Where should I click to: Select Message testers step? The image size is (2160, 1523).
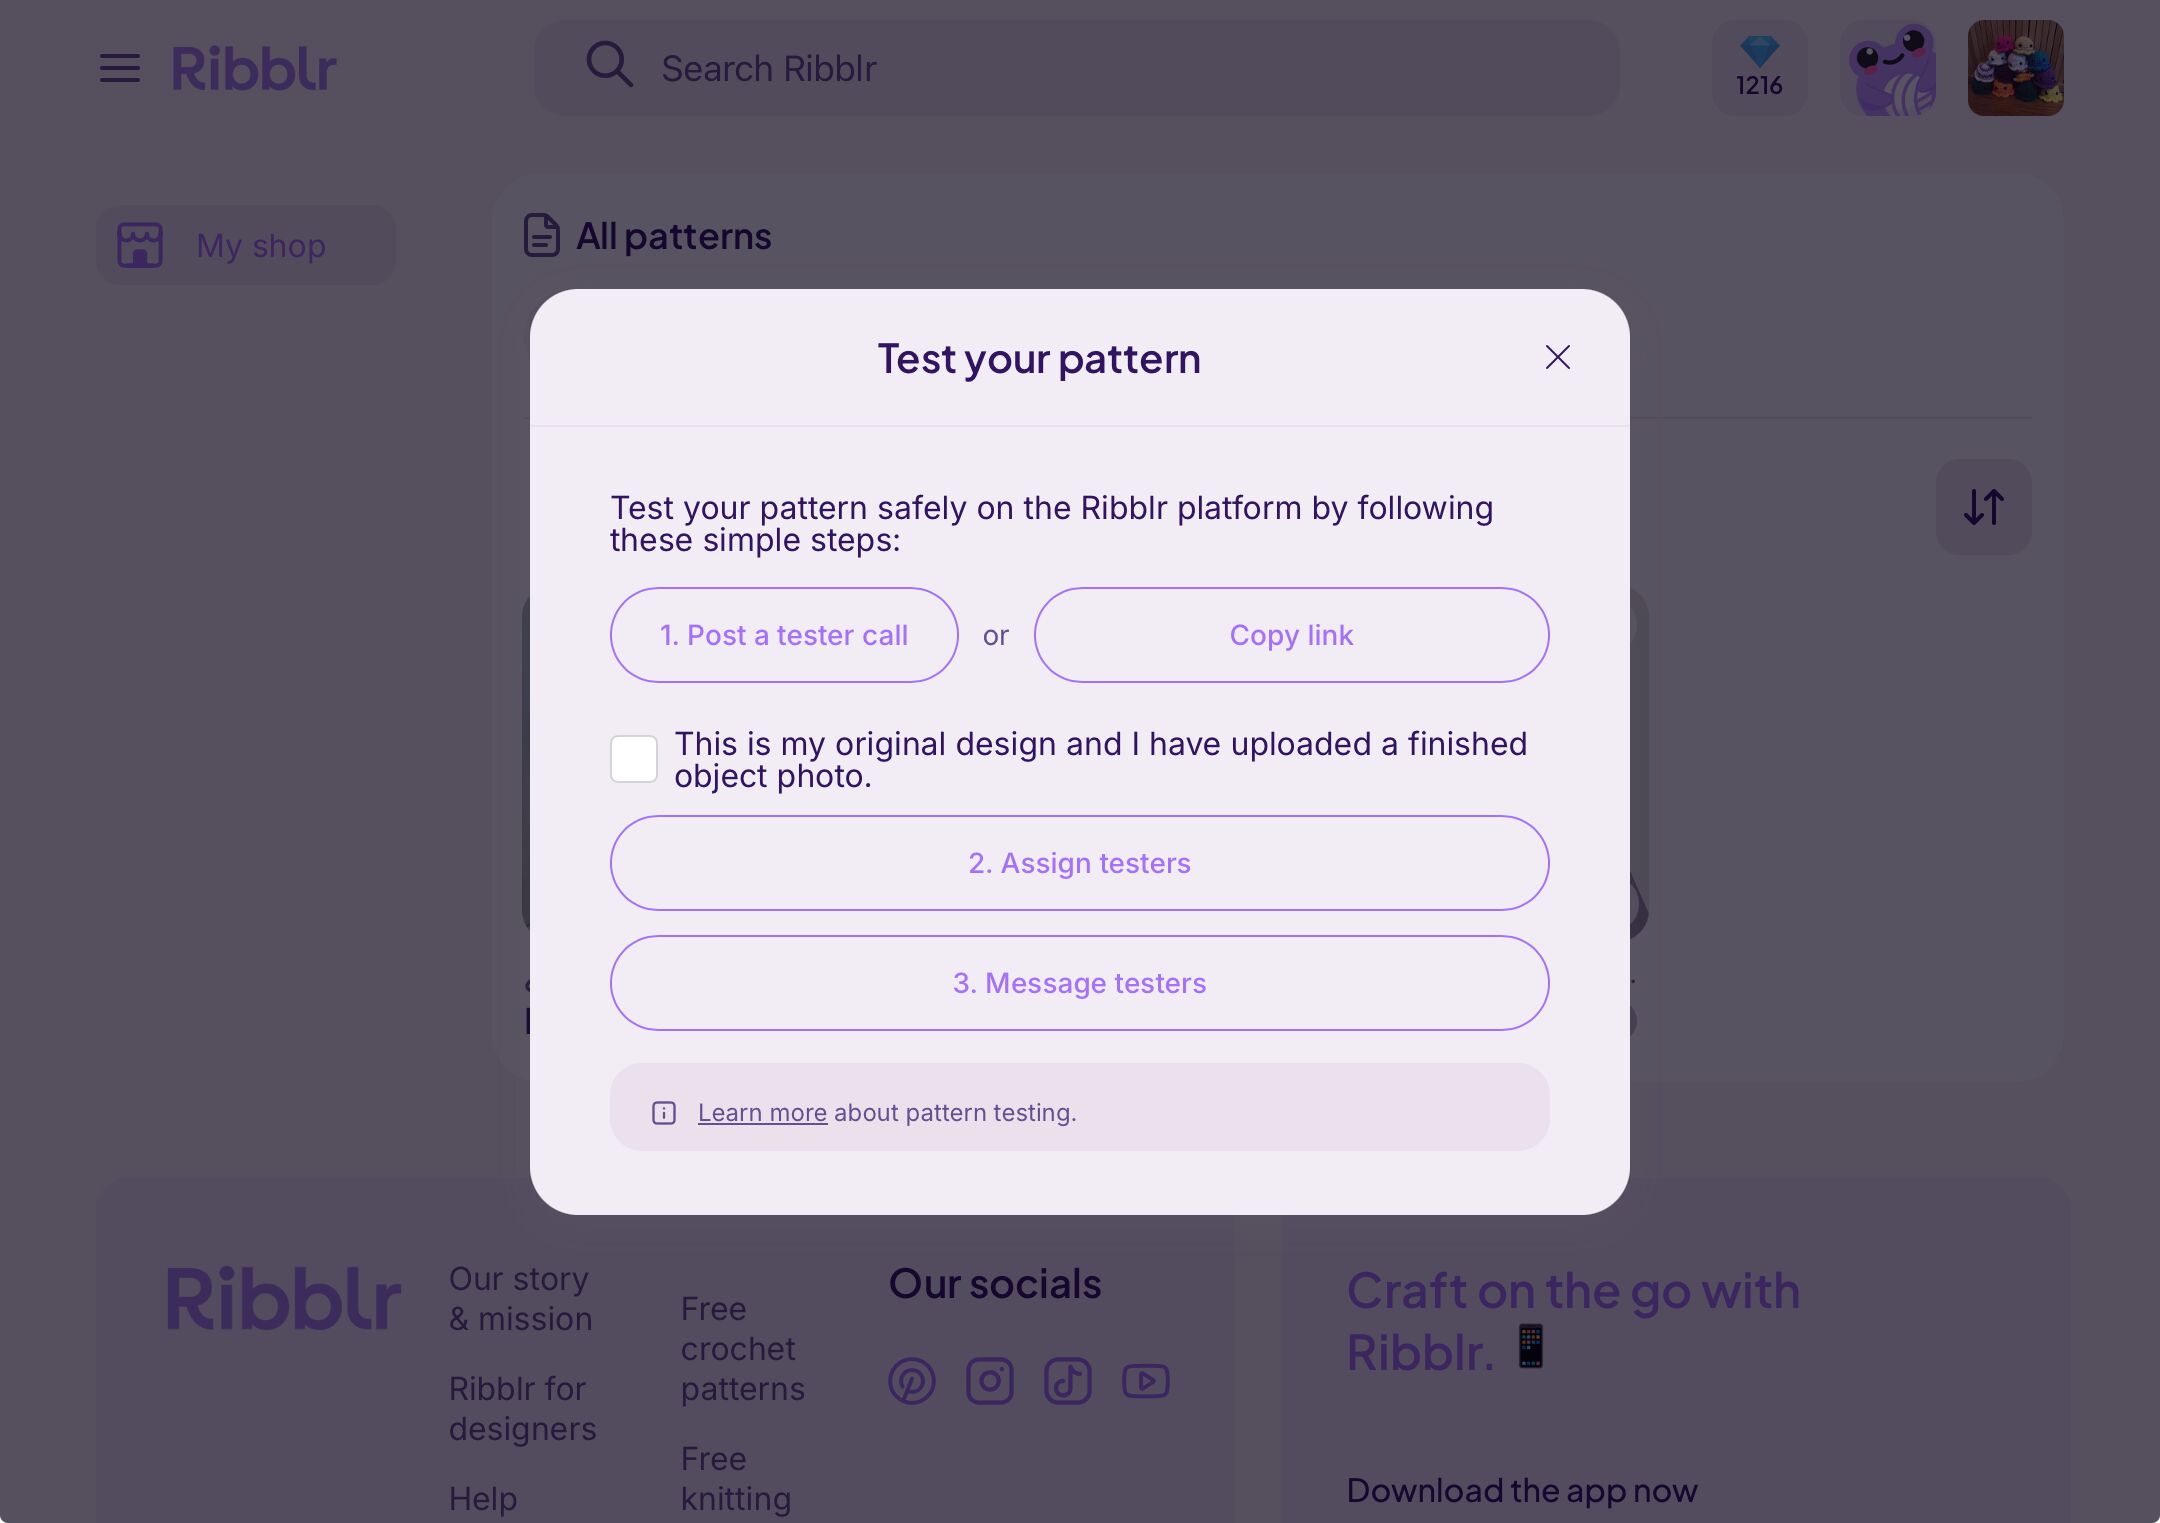(x=1080, y=983)
